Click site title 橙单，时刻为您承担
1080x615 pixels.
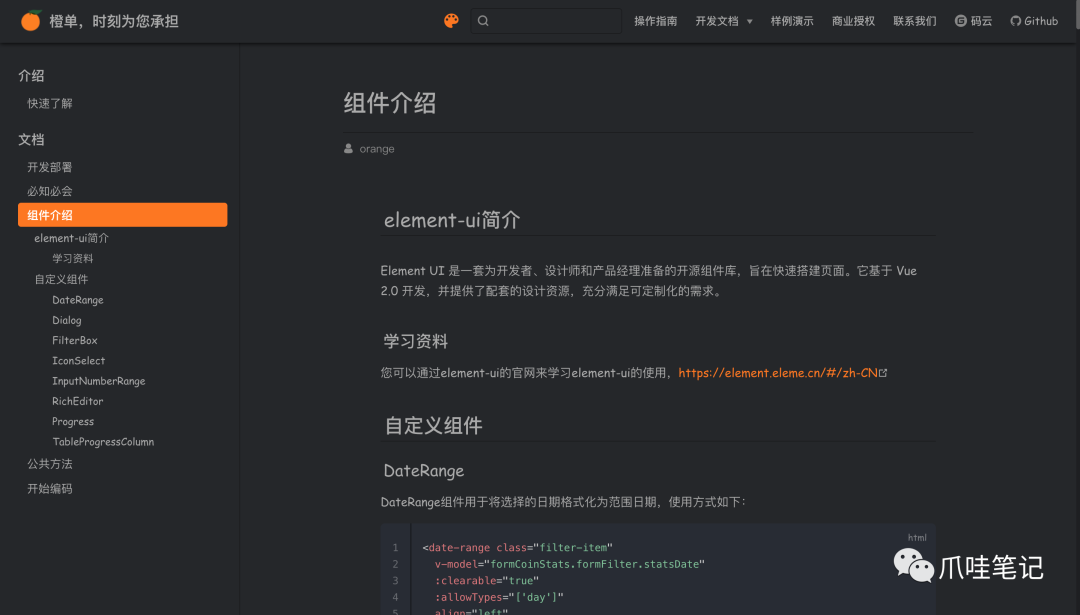pos(114,21)
